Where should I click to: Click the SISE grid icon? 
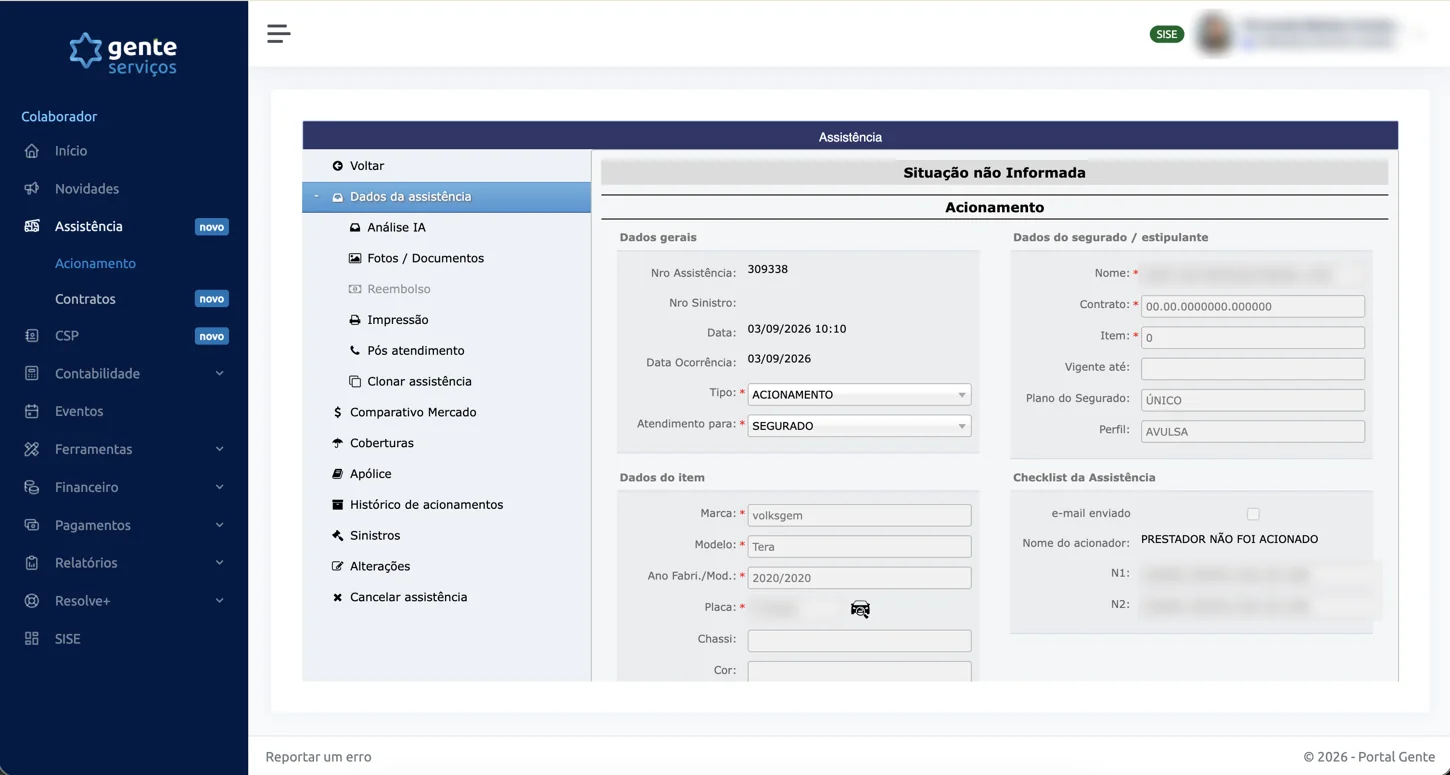pos(32,639)
